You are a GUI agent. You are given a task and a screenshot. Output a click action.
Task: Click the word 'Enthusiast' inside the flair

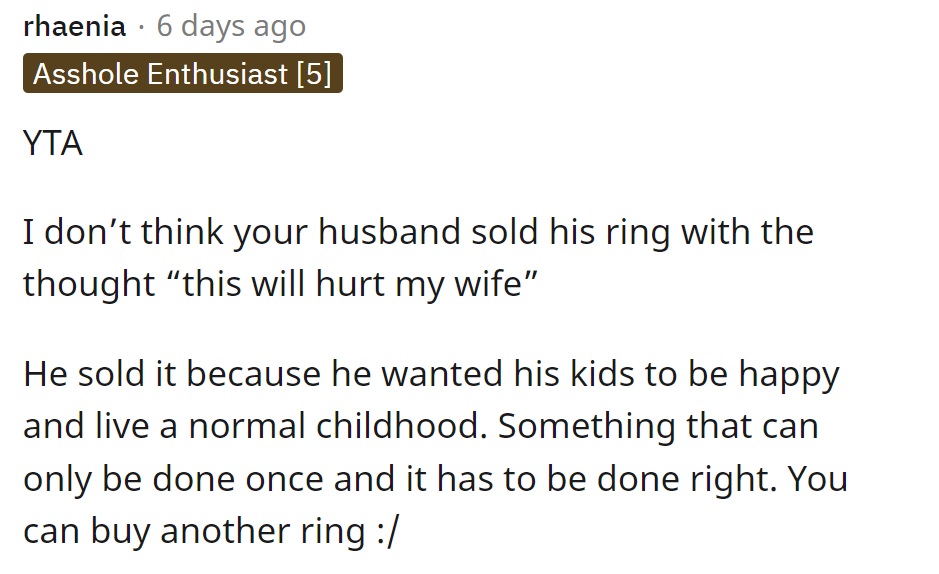pos(218,74)
